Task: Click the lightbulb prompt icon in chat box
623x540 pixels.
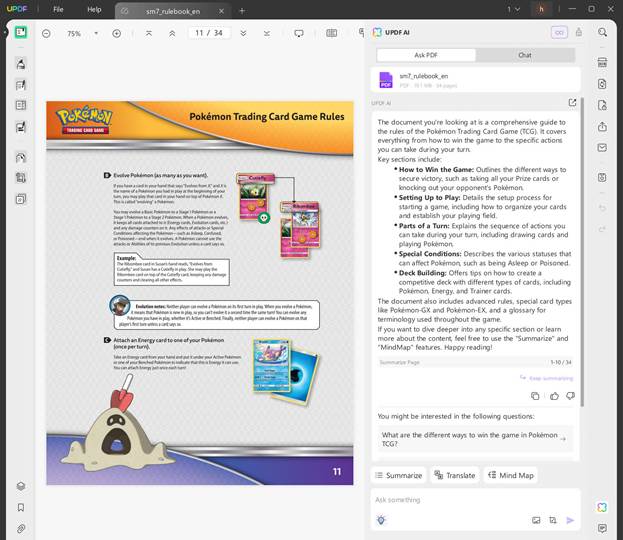Action: pyautogui.click(x=381, y=520)
